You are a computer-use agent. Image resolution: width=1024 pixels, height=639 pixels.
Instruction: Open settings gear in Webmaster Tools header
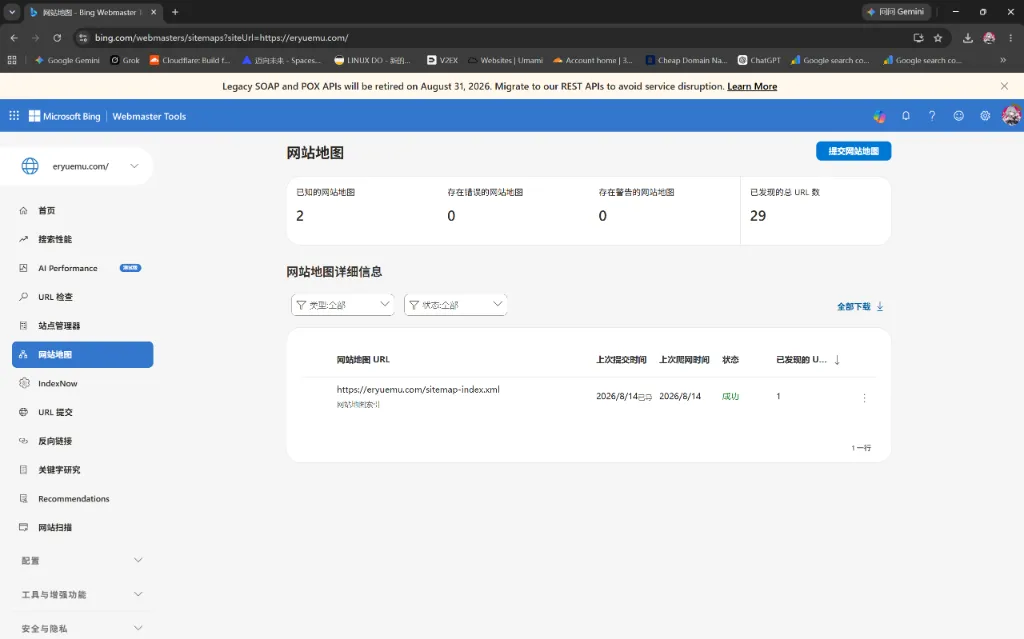tap(985, 116)
